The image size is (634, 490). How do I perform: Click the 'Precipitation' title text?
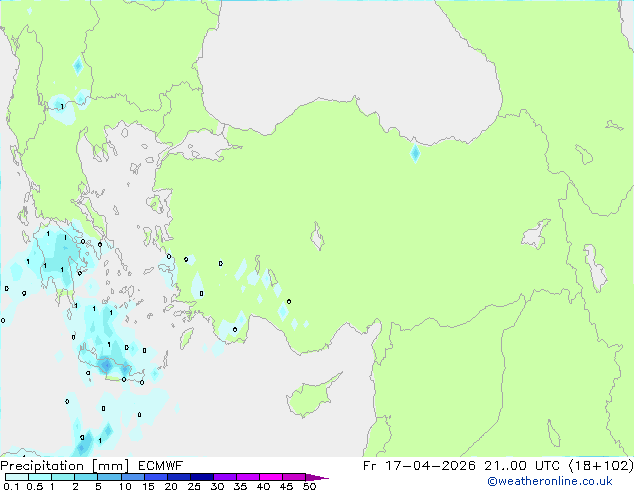(x=42, y=466)
